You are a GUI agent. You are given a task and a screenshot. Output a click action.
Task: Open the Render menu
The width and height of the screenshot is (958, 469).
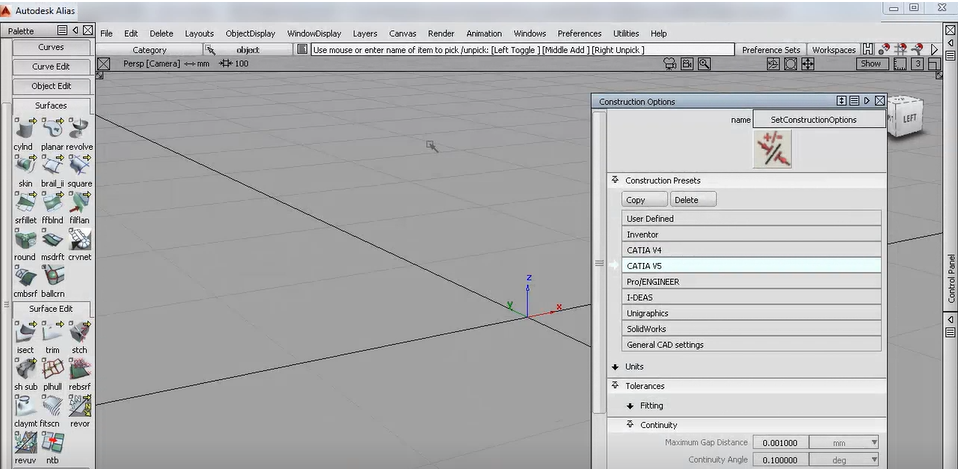tap(441, 34)
